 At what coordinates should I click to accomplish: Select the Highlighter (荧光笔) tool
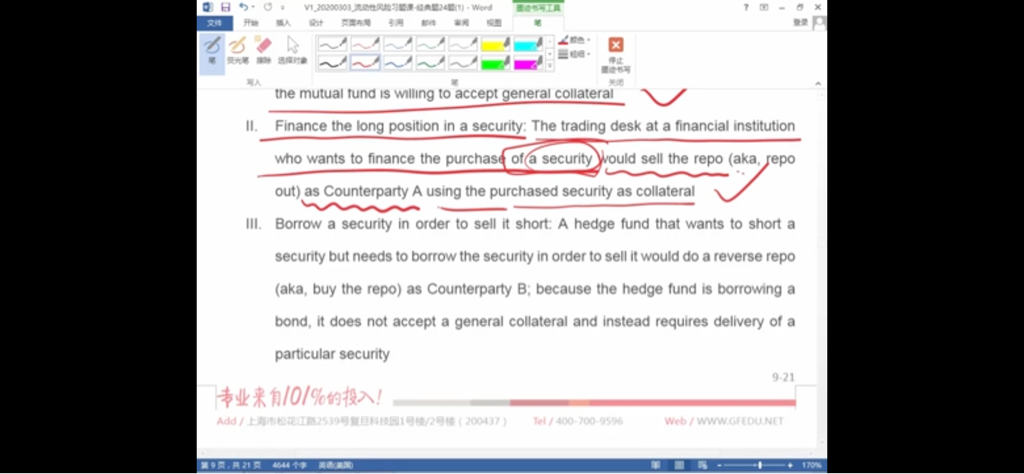pos(238,50)
